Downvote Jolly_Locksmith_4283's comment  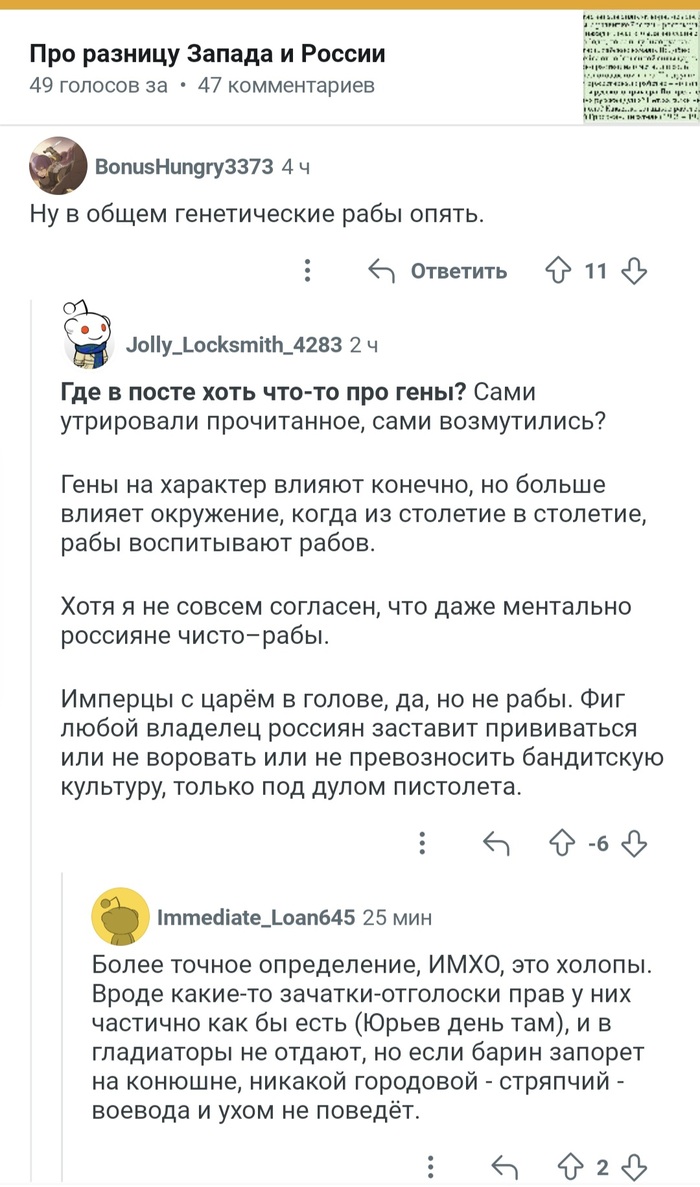tap(635, 843)
